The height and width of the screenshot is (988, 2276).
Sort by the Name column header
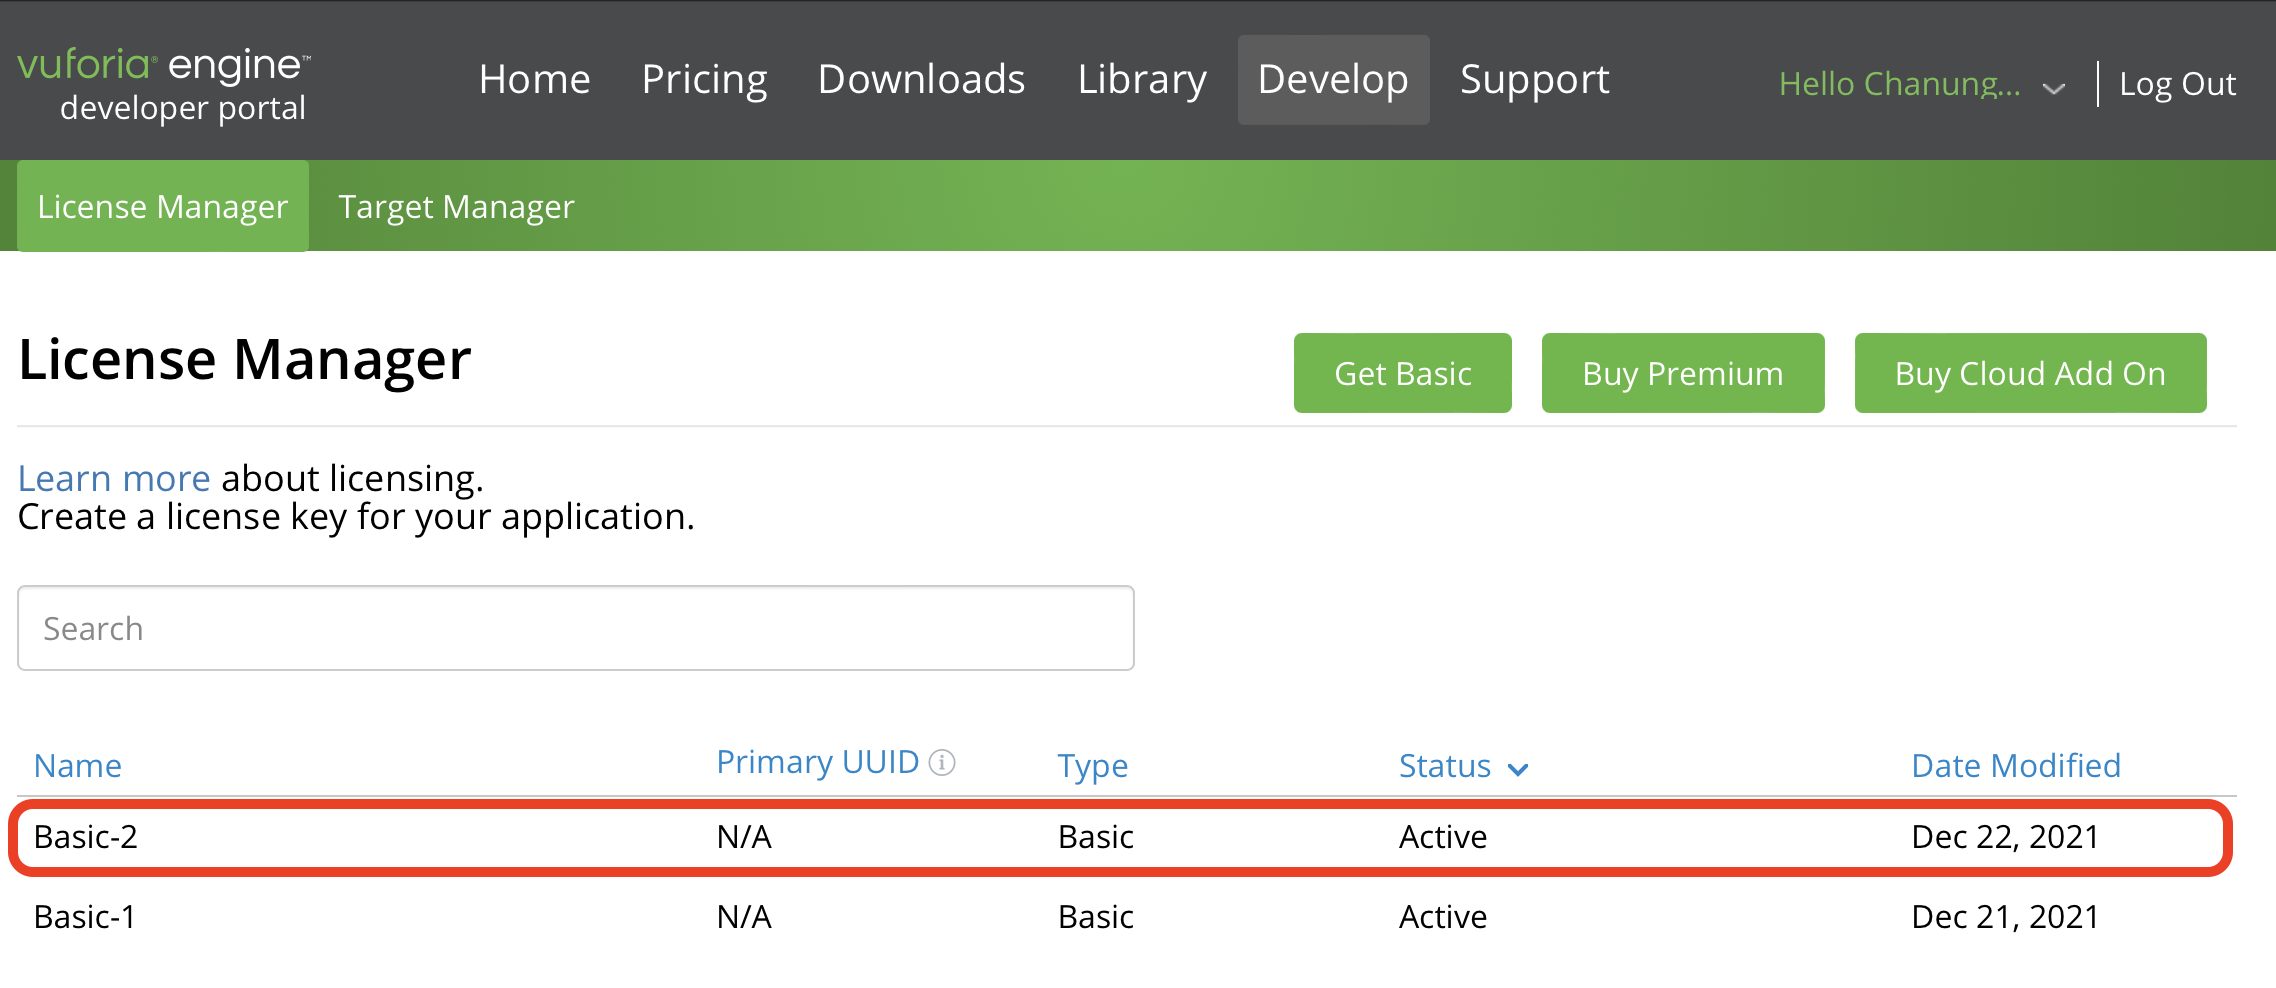coord(78,766)
